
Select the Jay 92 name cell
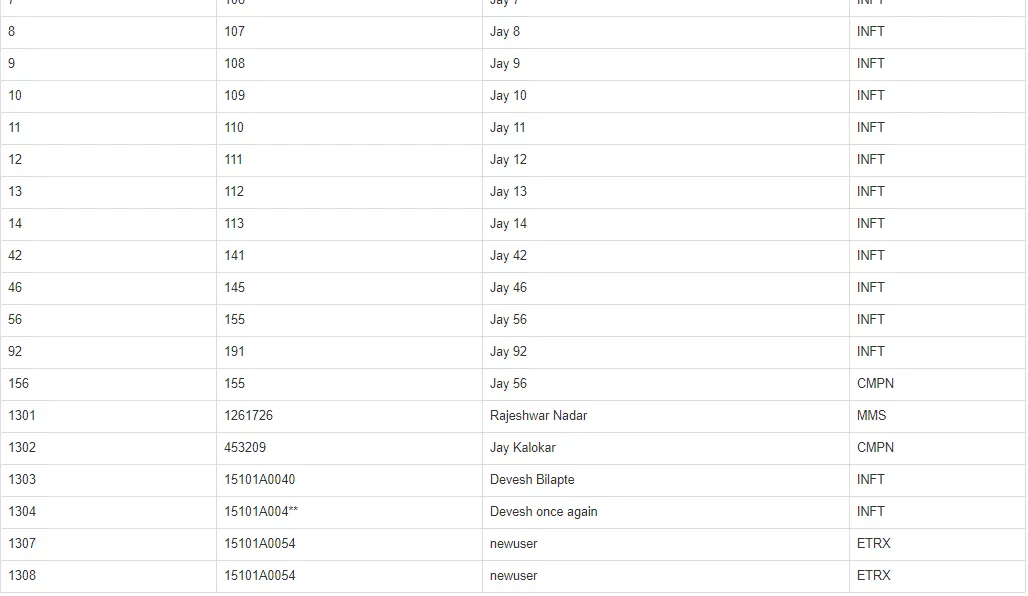[x=665, y=352]
